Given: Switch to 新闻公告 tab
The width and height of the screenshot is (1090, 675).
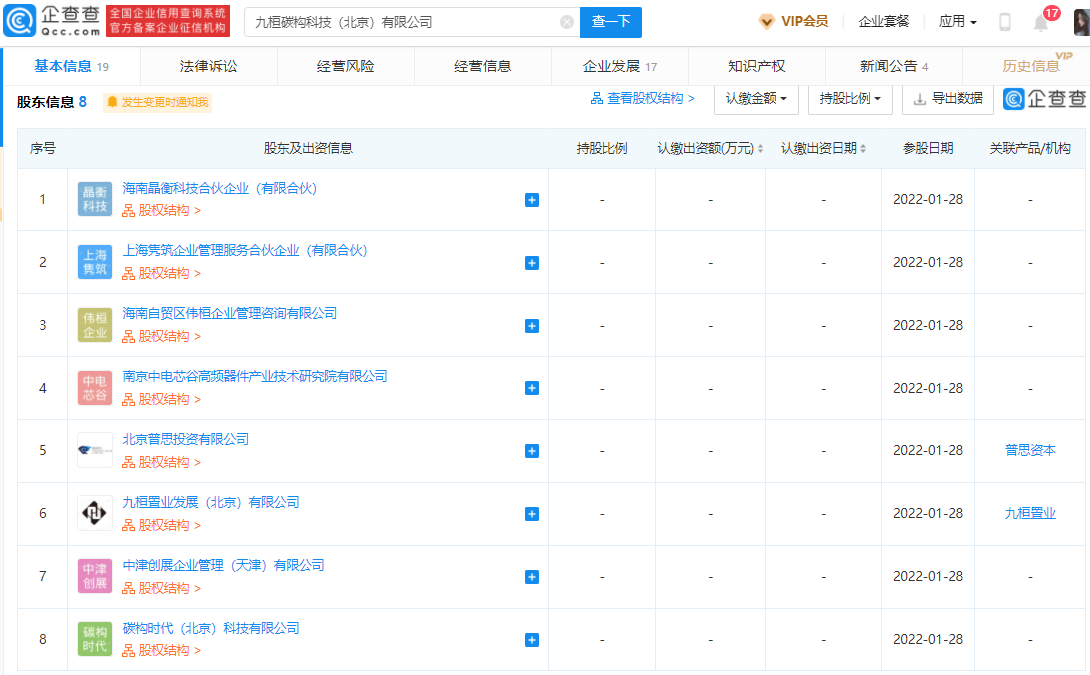Looking at the screenshot, I should [893, 66].
